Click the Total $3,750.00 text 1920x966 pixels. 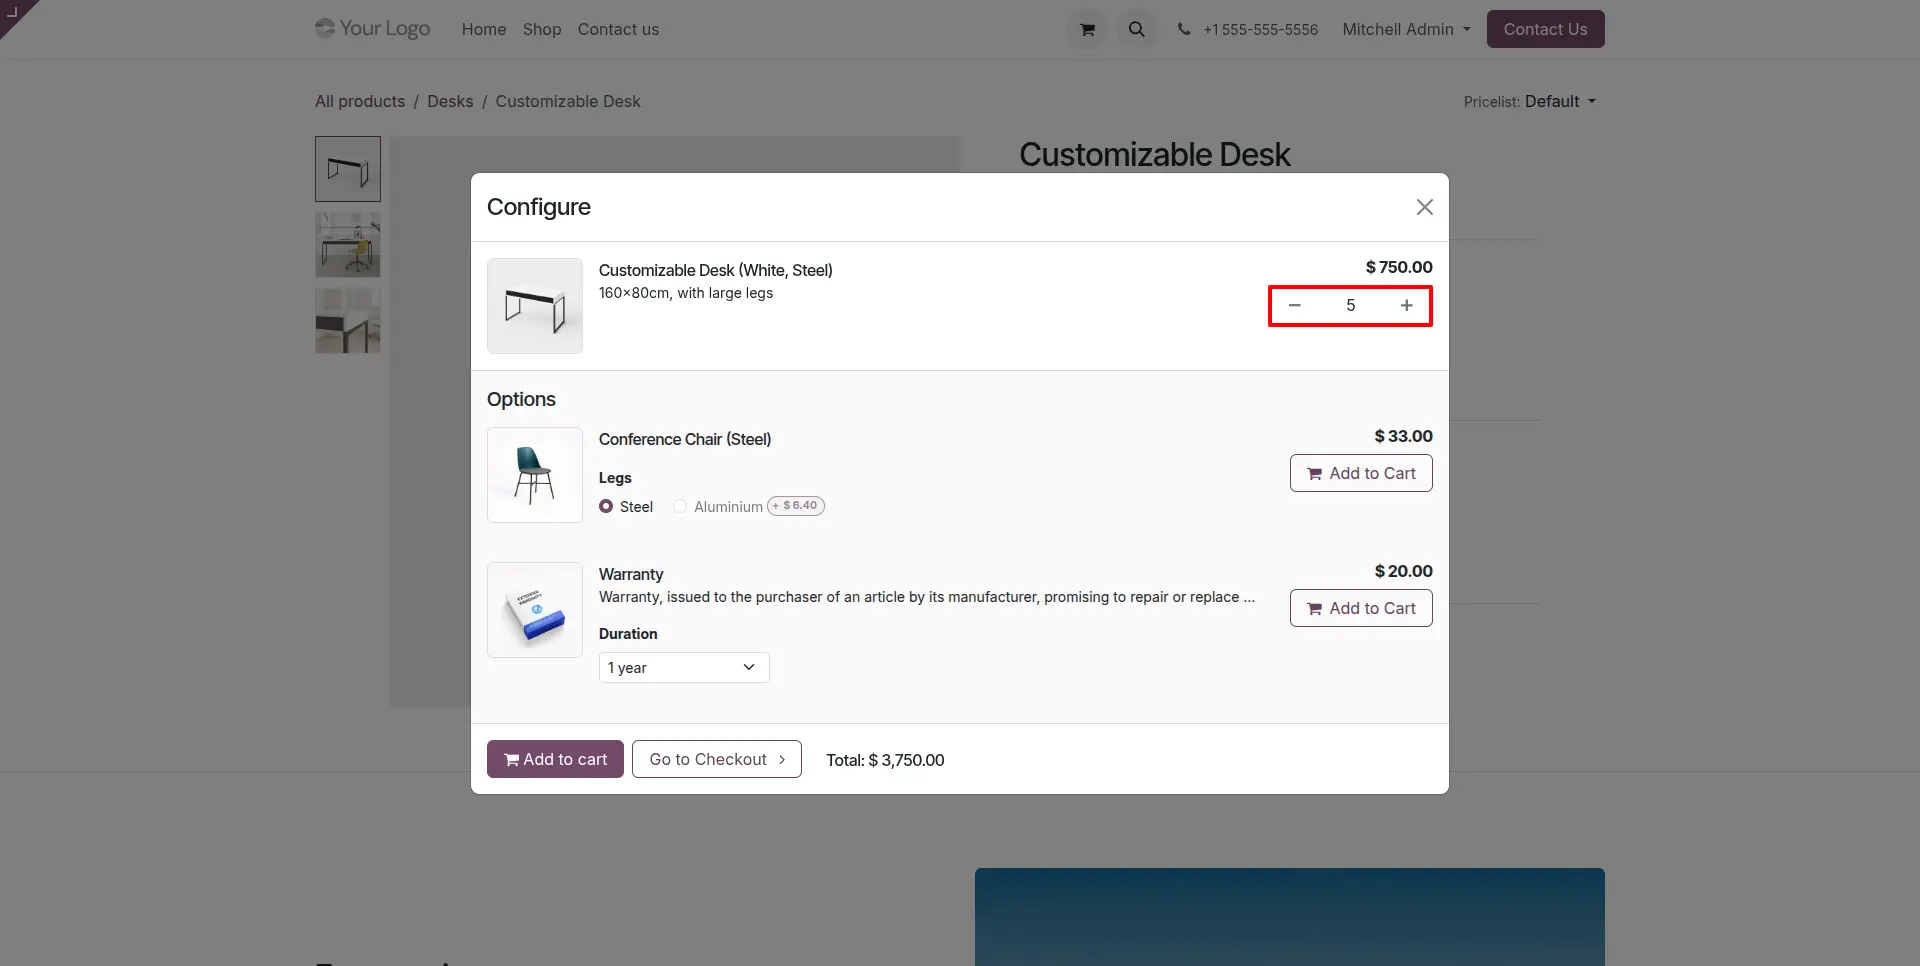885,760
